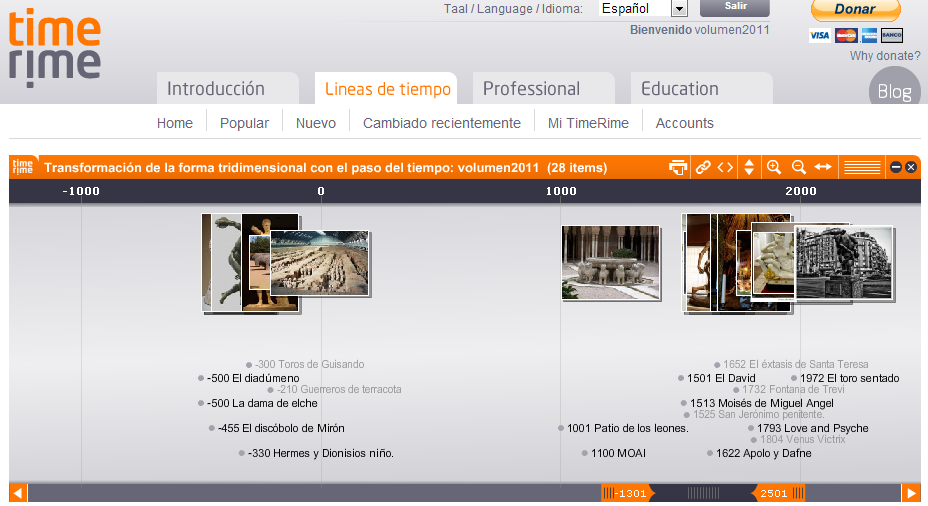Click the Español language field

tap(634, 9)
